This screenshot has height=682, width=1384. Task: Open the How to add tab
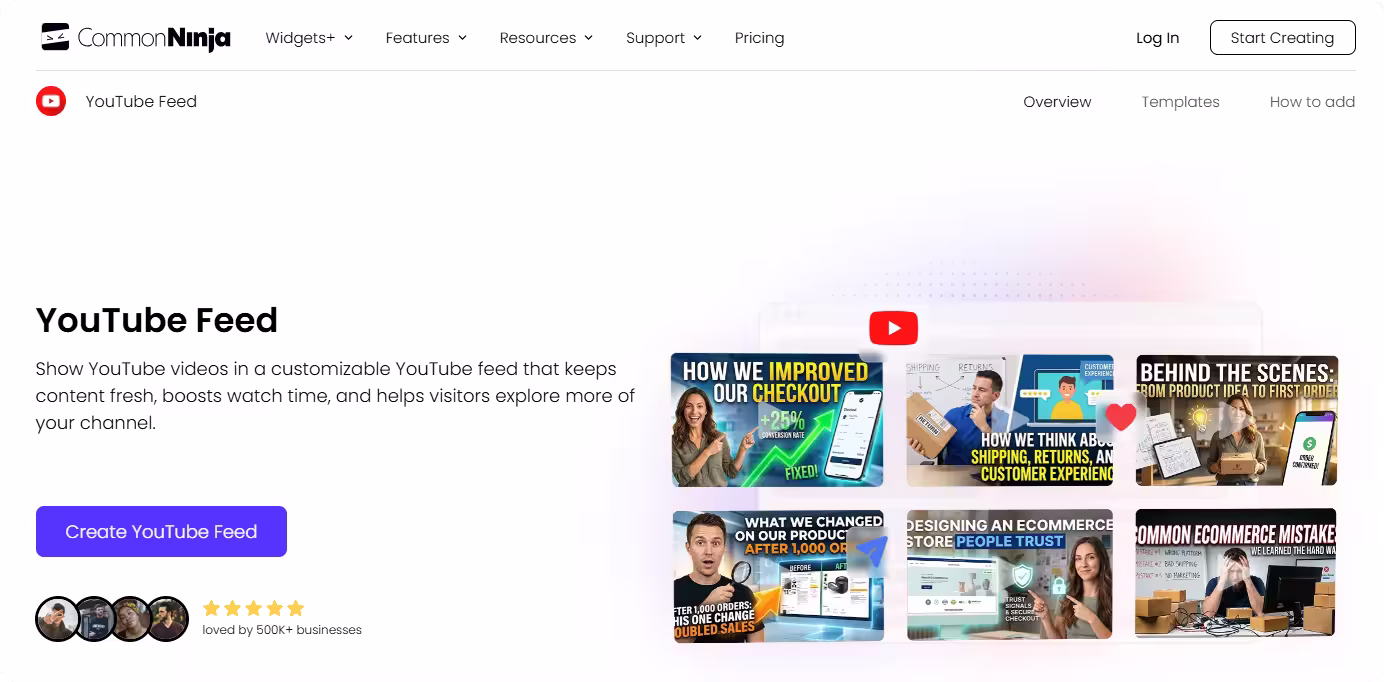[x=1312, y=101]
